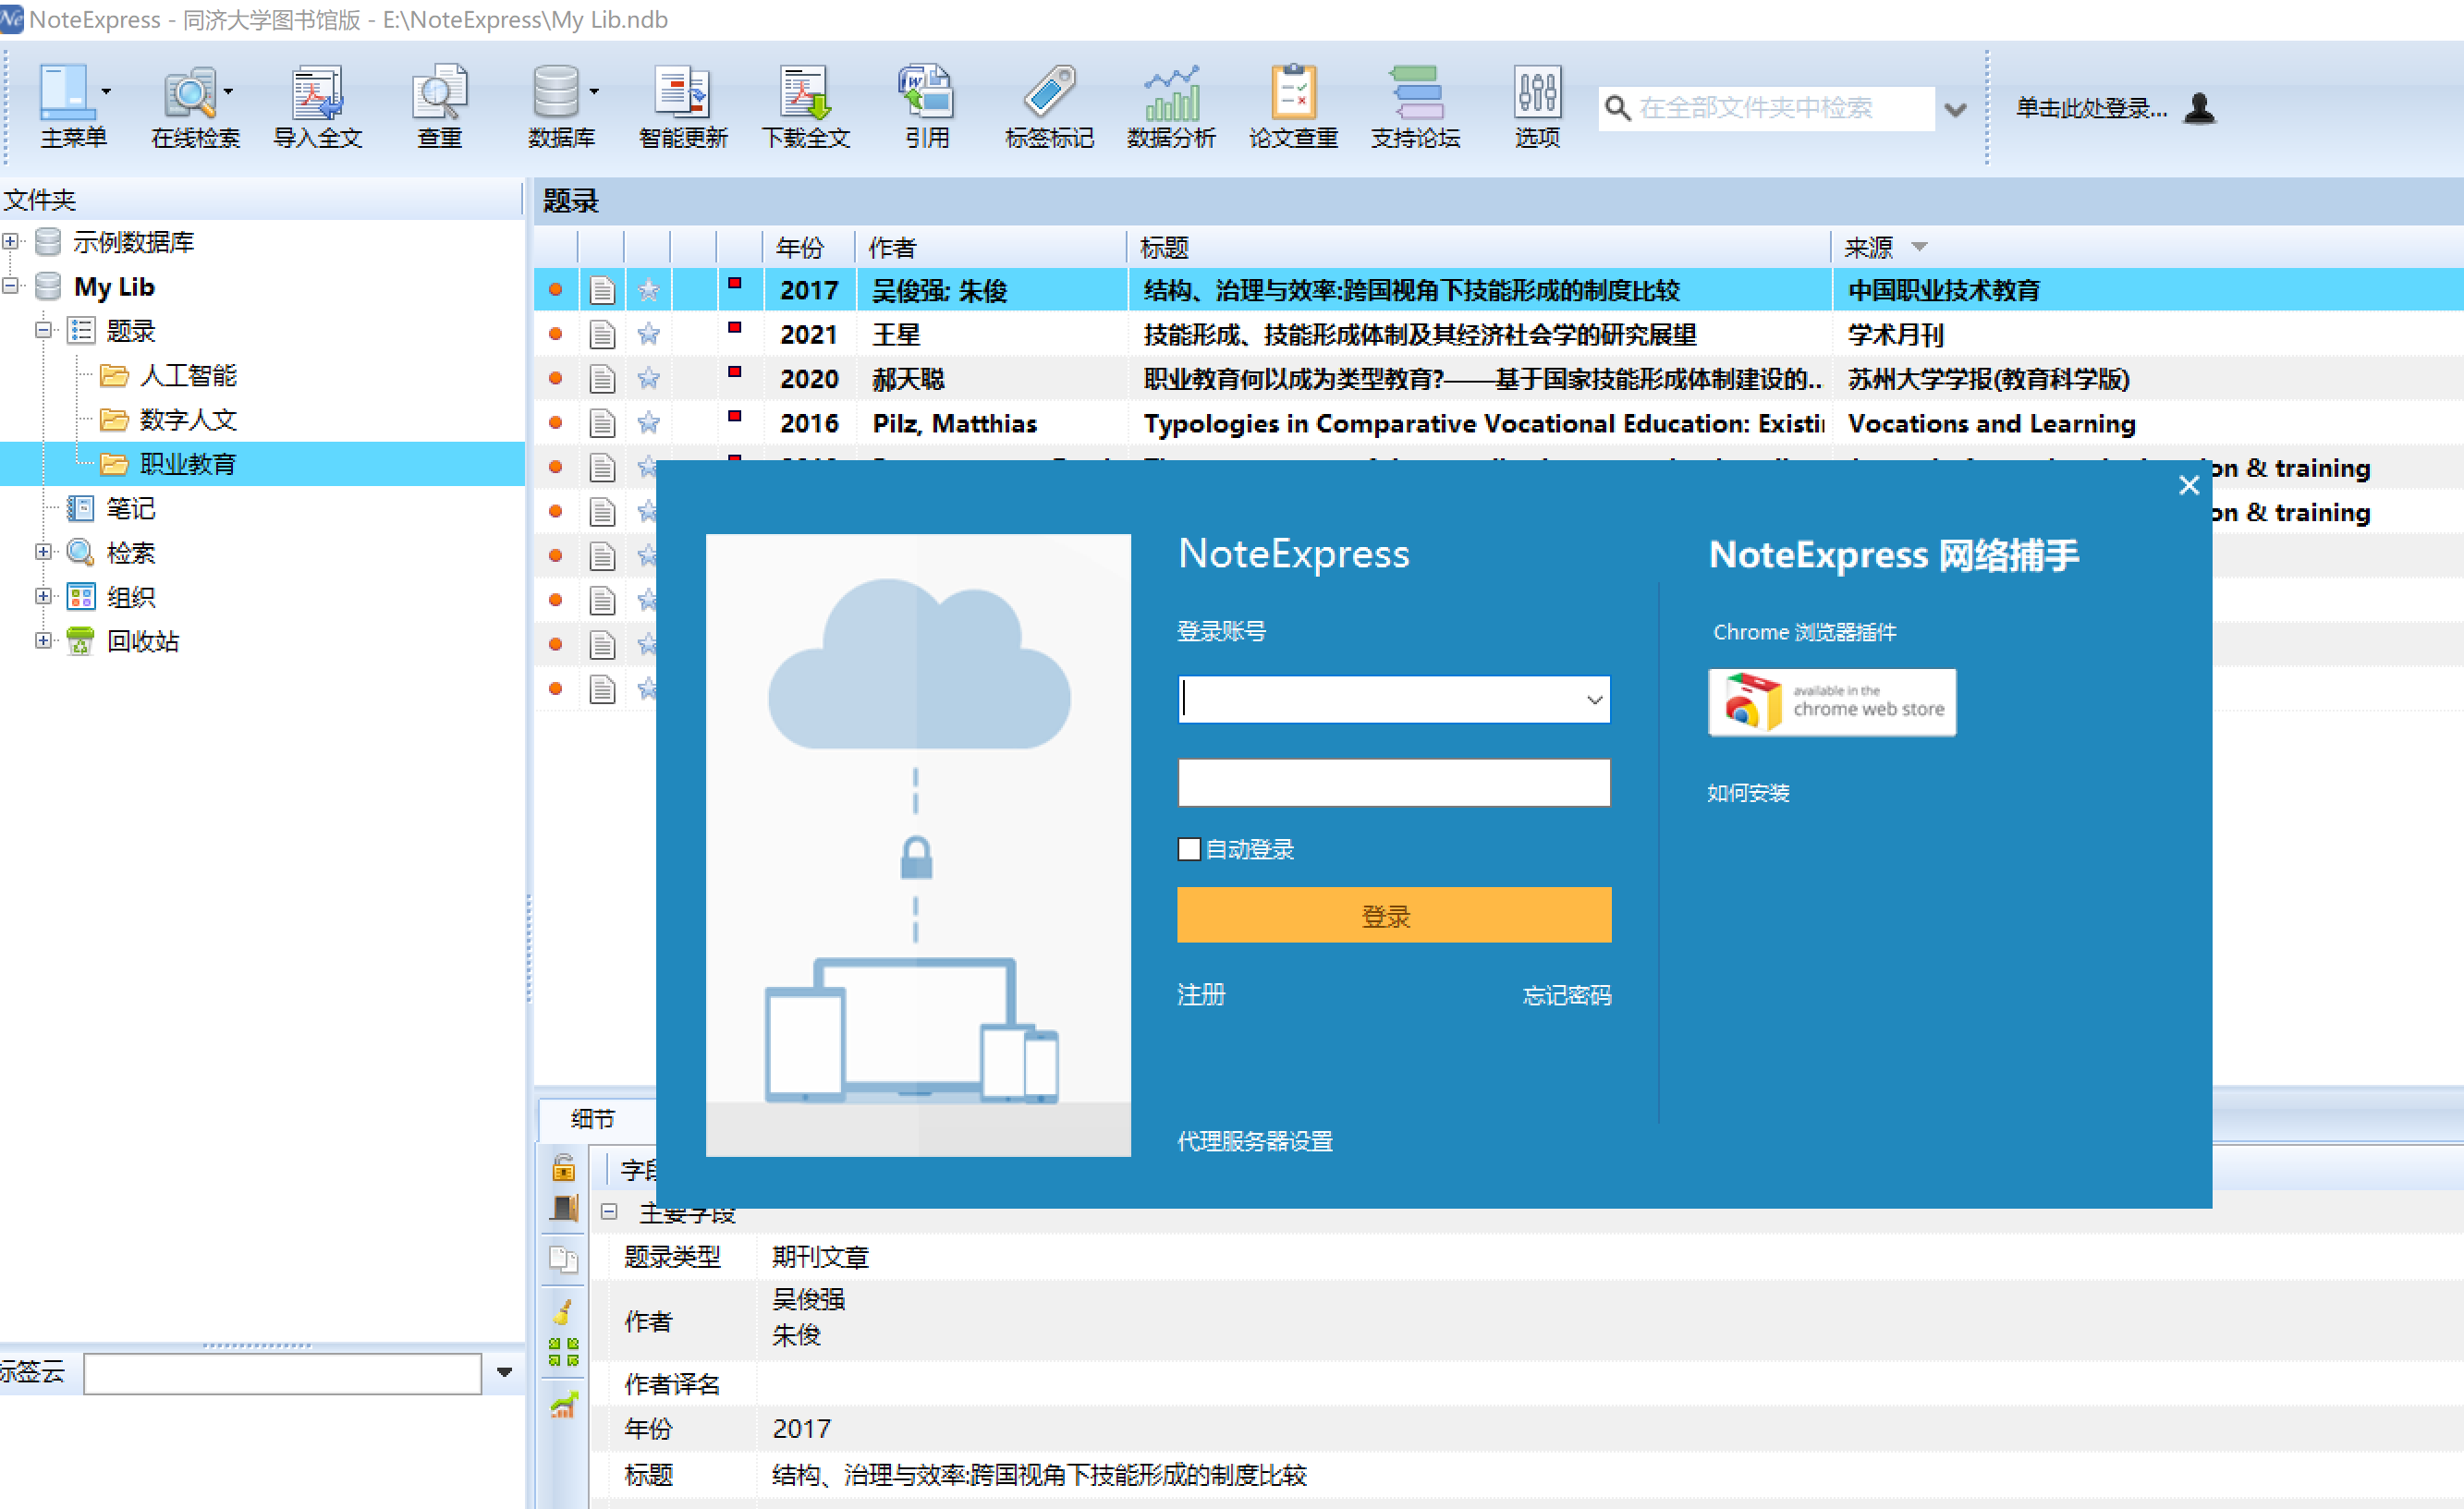Click the lock icon in the 细节 panel
Screen dimensions: 2464x1509
(564, 1167)
